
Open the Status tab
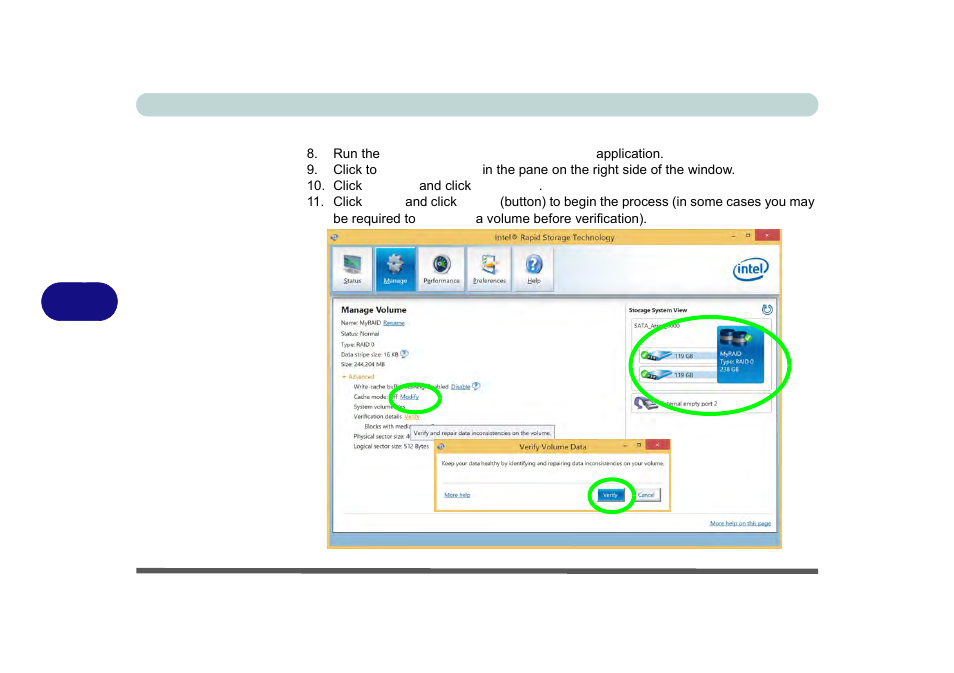[352, 269]
